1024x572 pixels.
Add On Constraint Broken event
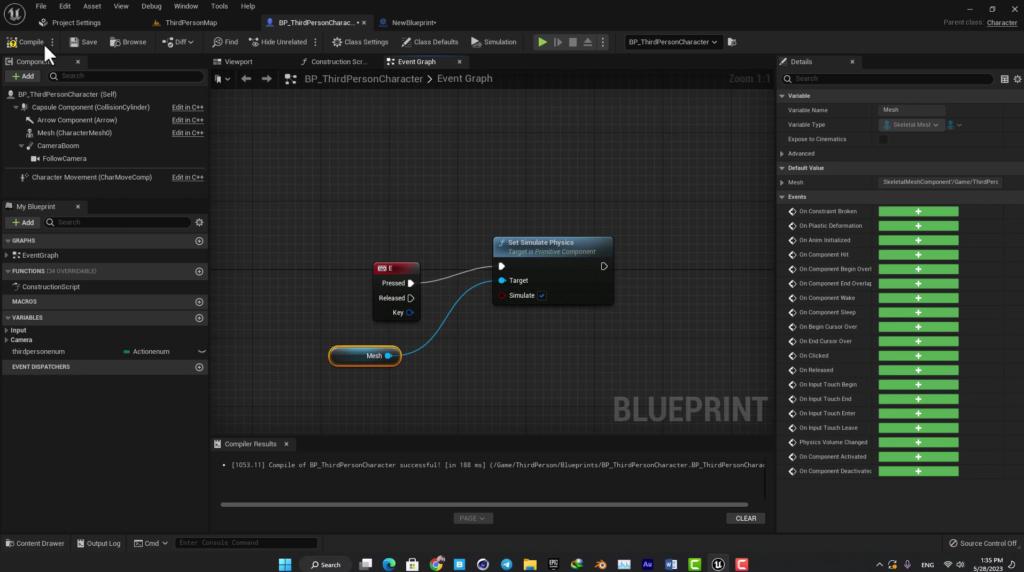coord(918,212)
